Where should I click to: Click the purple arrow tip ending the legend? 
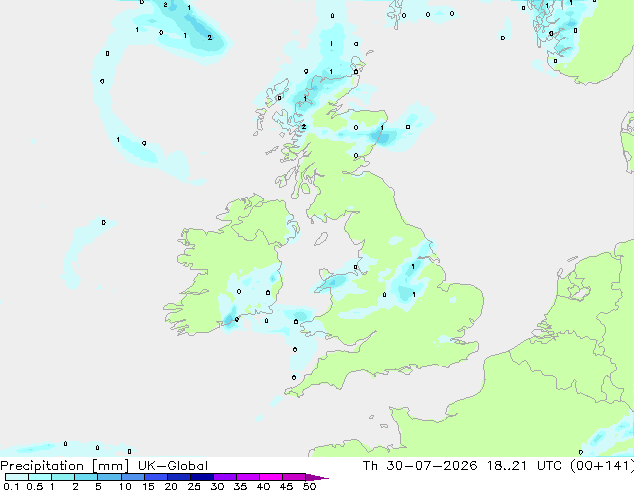tap(318, 477)
